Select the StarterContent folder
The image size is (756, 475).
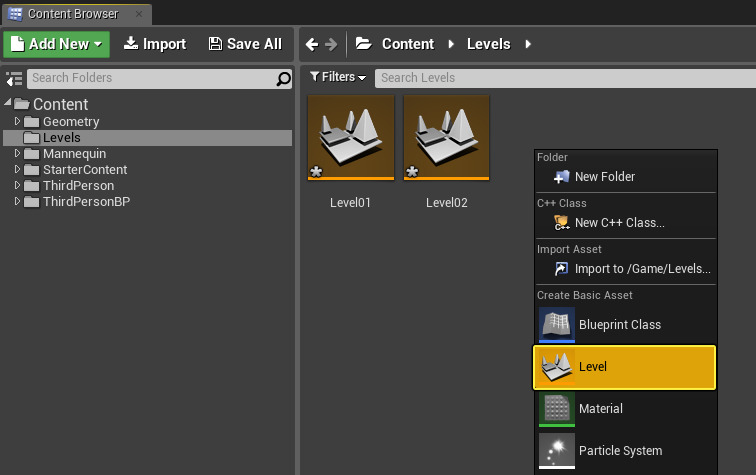[x=85, y=170]
